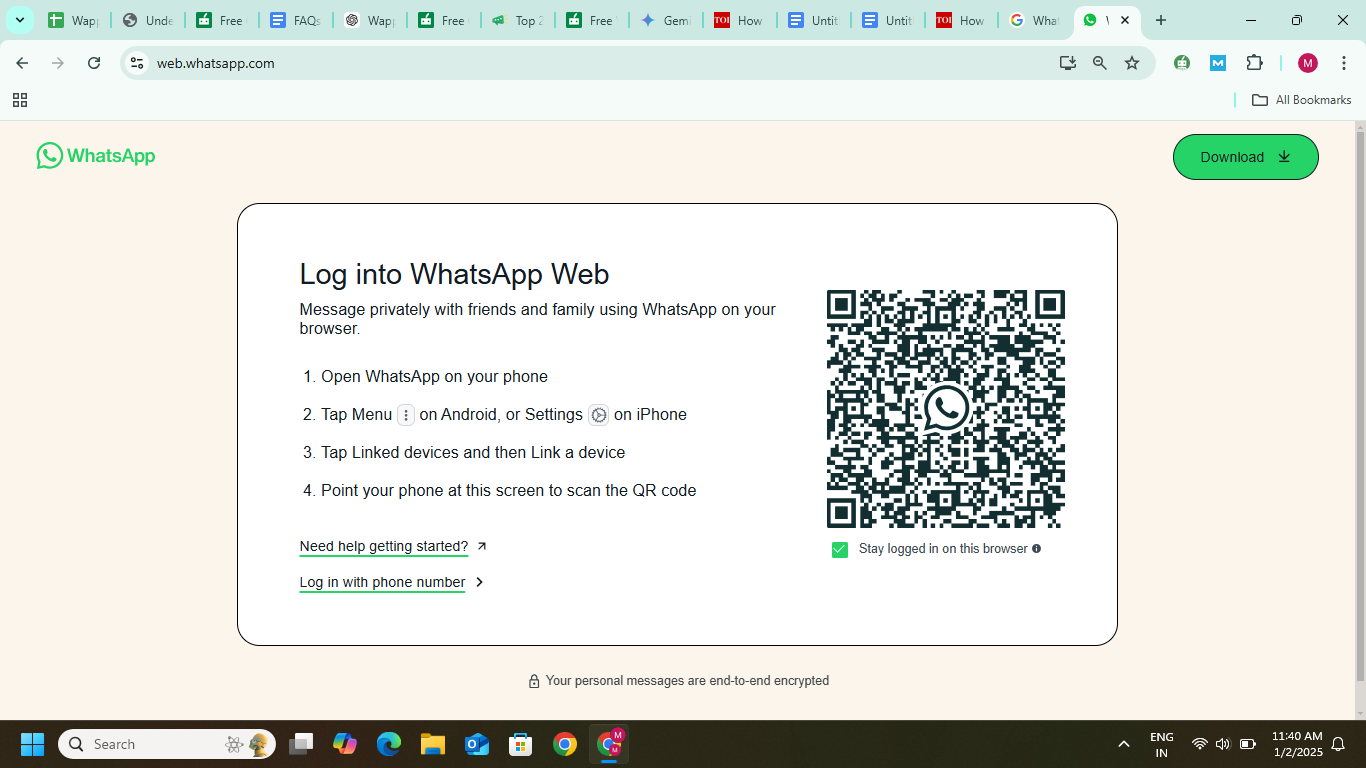Bookmark this tab with the star icon
1366x768 pixels.
pos(1132,63)
